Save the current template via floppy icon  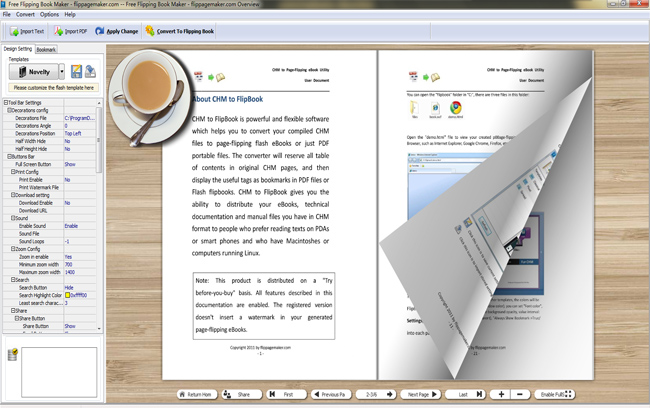[76, 71]
